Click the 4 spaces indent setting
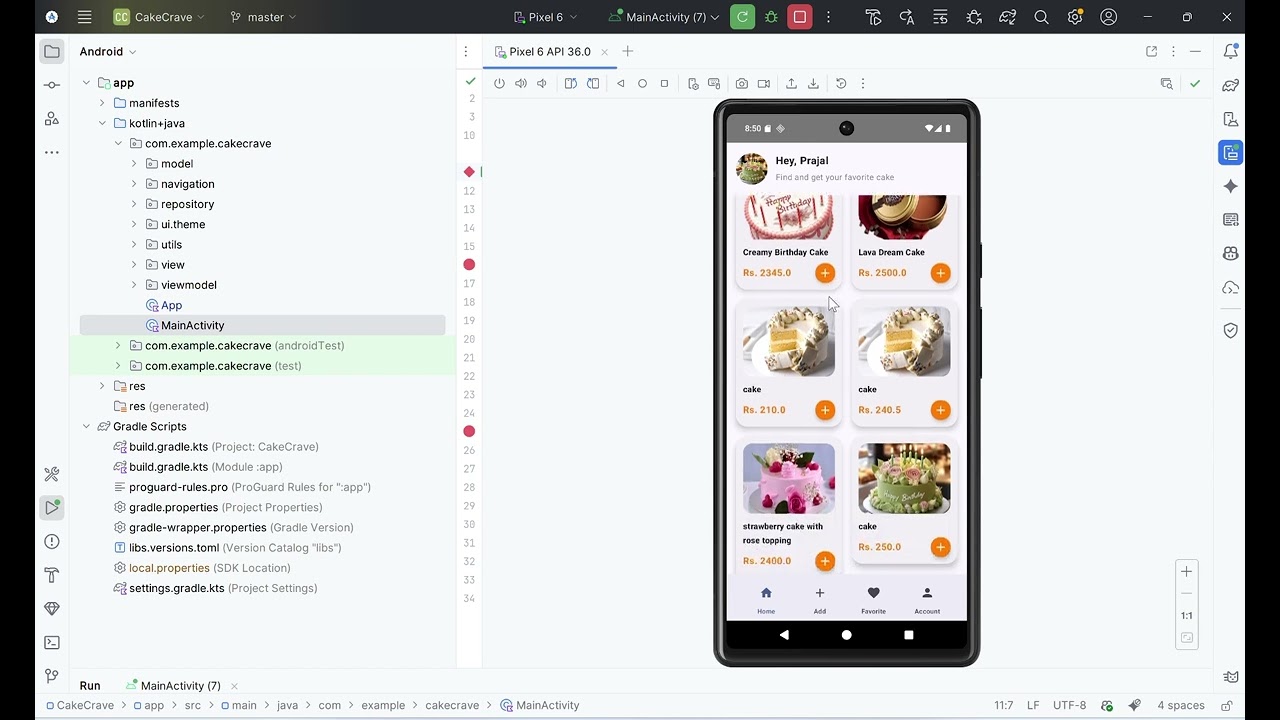 tap(1181, 705)
